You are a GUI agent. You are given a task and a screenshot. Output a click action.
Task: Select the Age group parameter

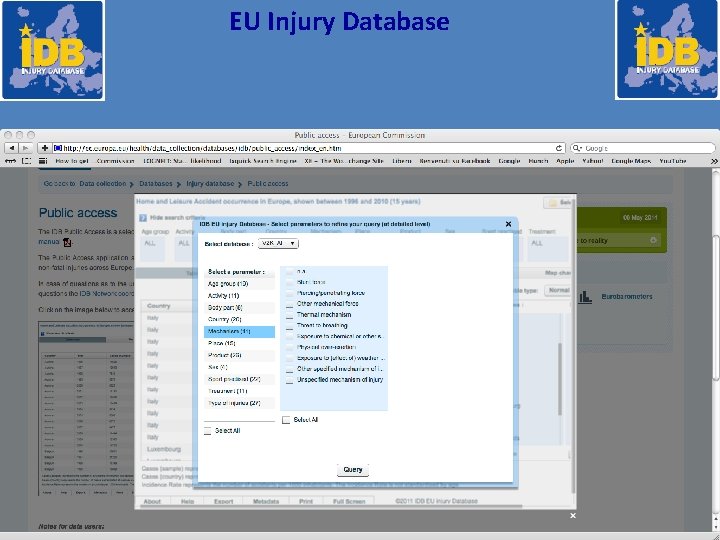point(239,284)
